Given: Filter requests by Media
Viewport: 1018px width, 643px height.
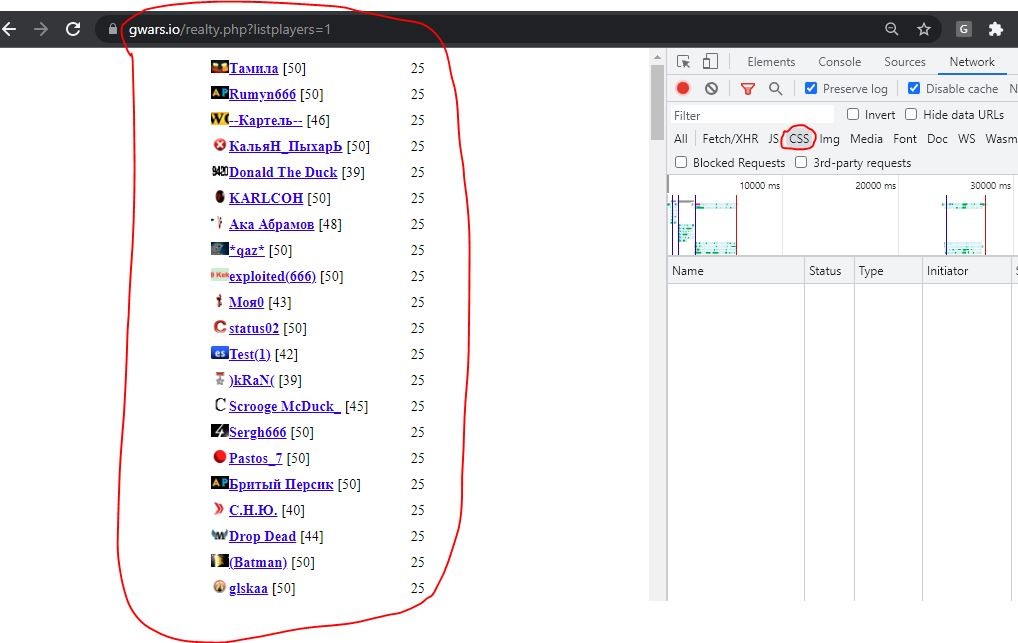Looking at the screenshot, I should 866,138.
